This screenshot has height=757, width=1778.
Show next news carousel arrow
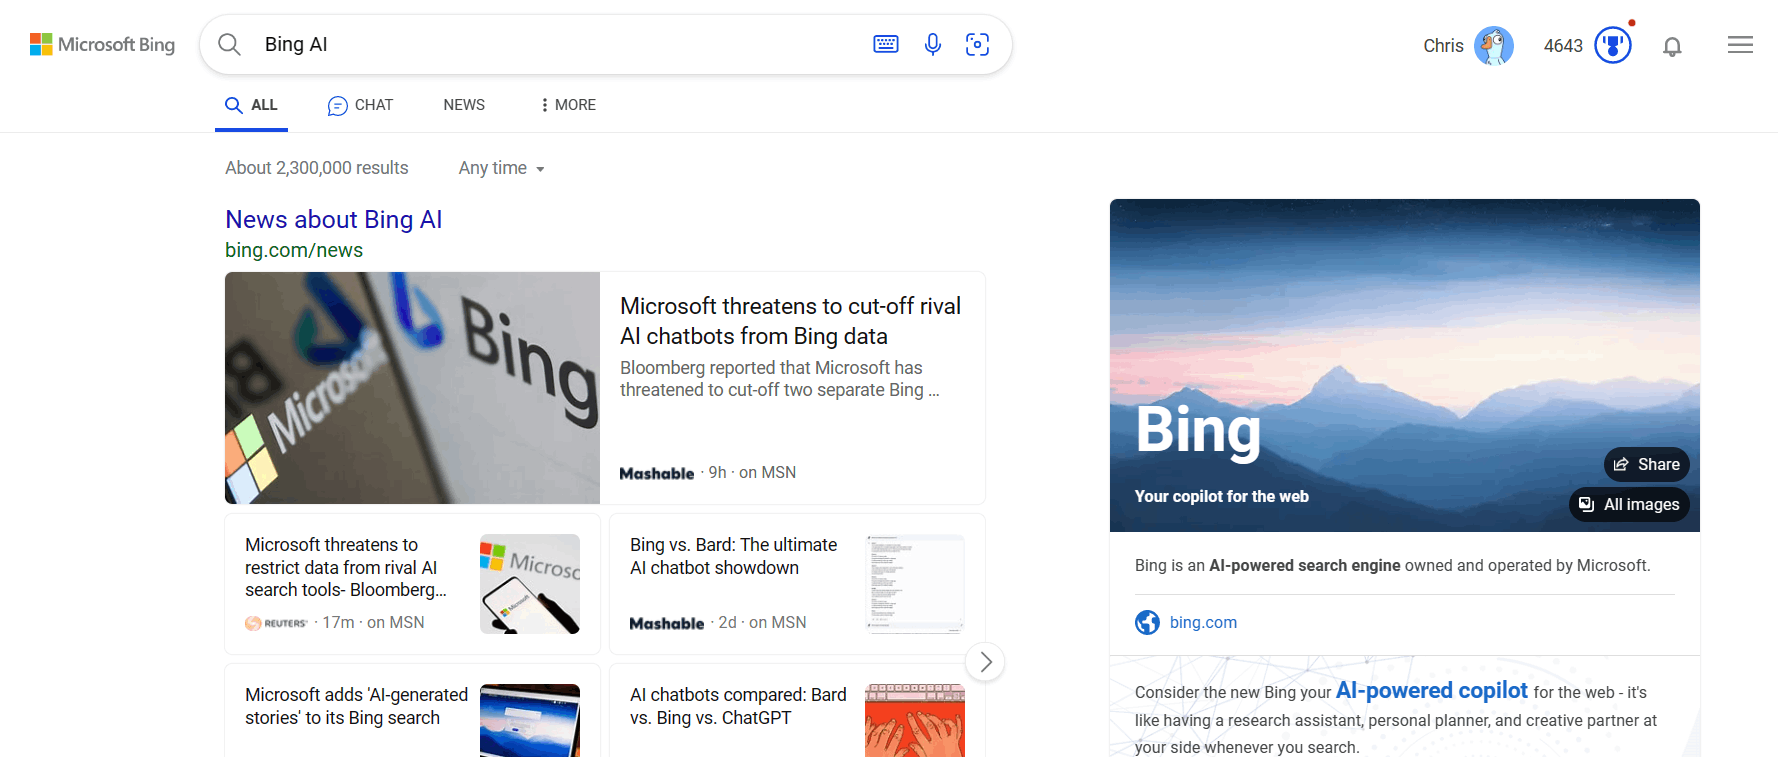pos(985,662)
